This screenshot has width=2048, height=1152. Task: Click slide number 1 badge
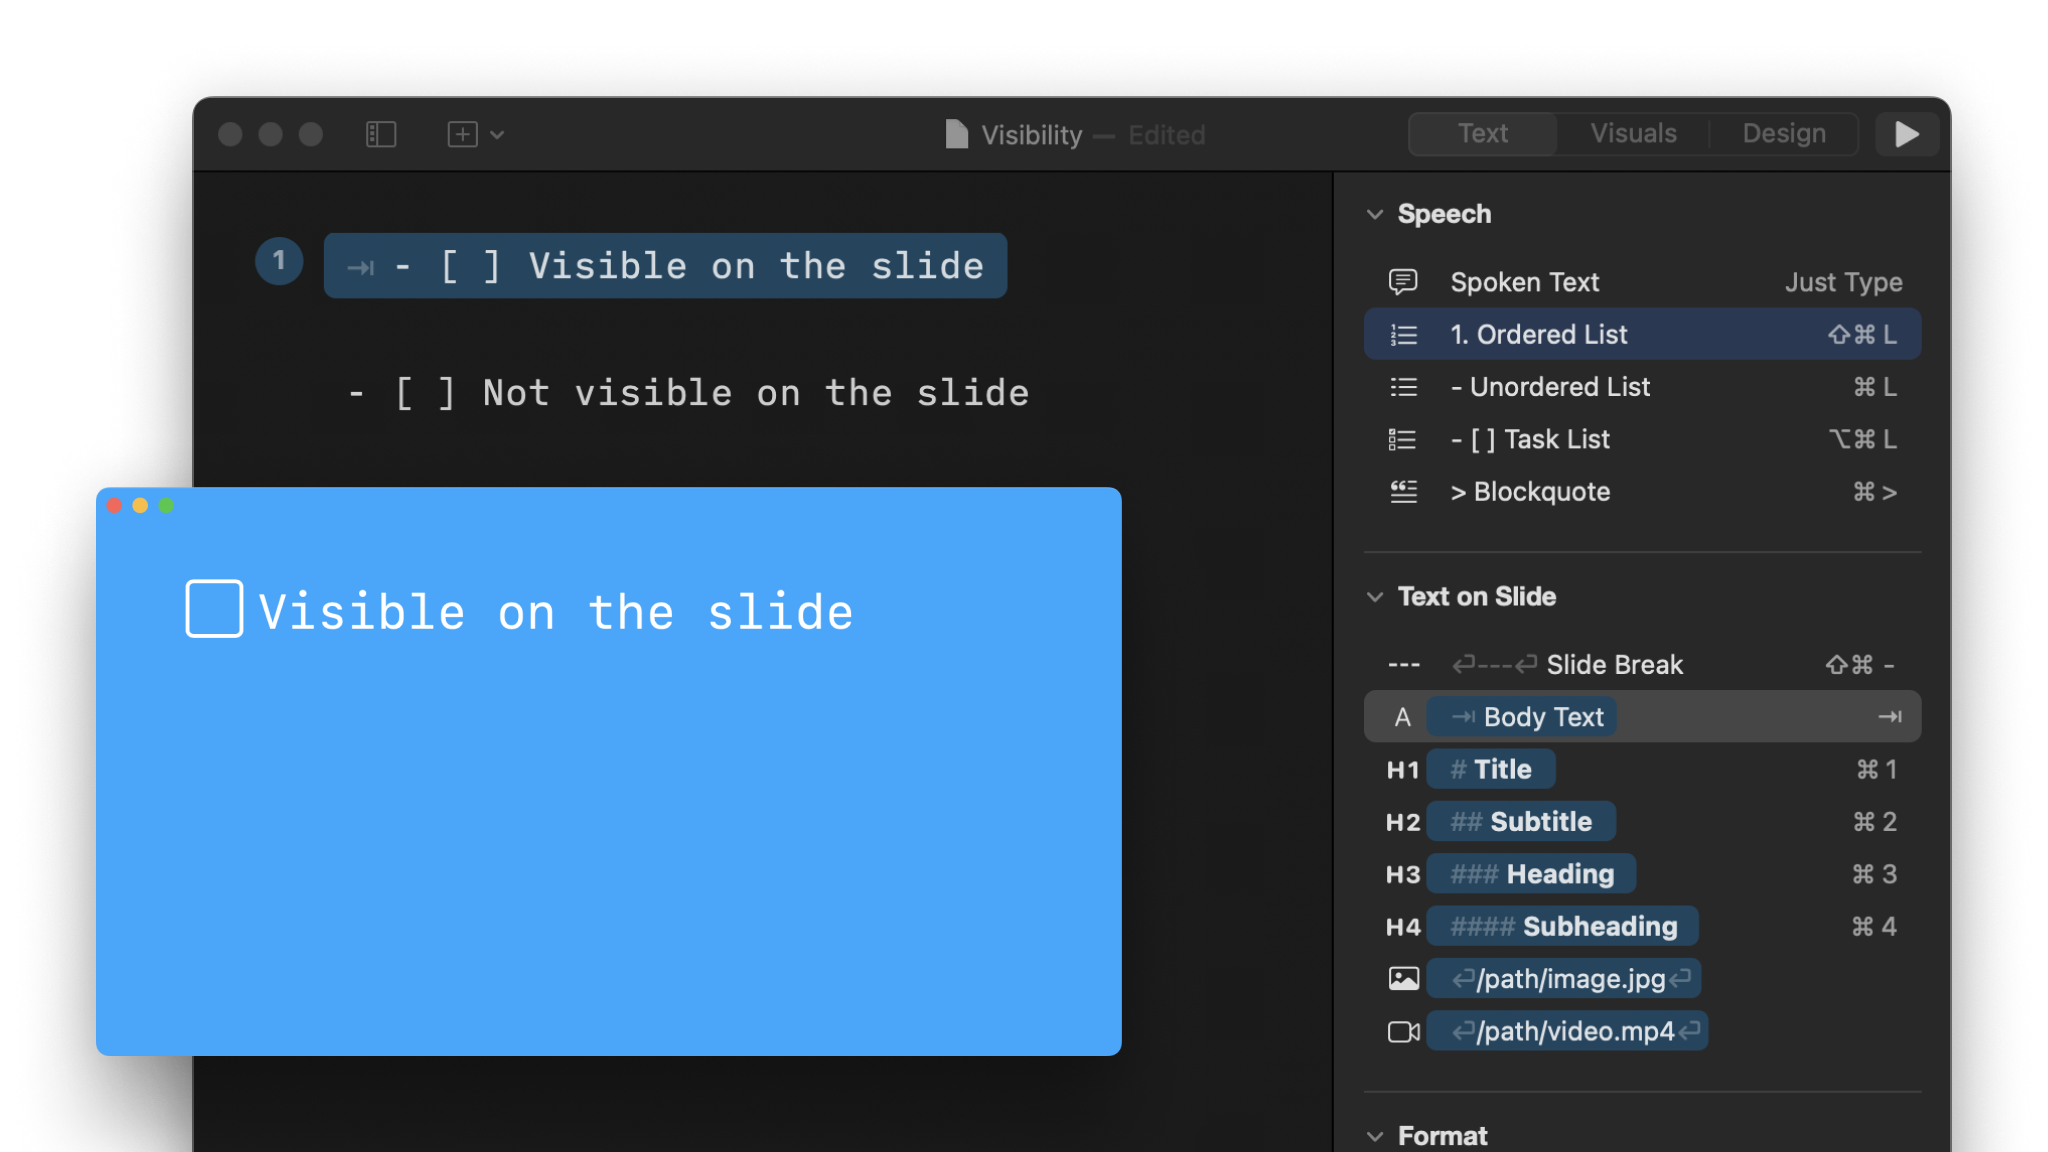[x=279, y=261]
